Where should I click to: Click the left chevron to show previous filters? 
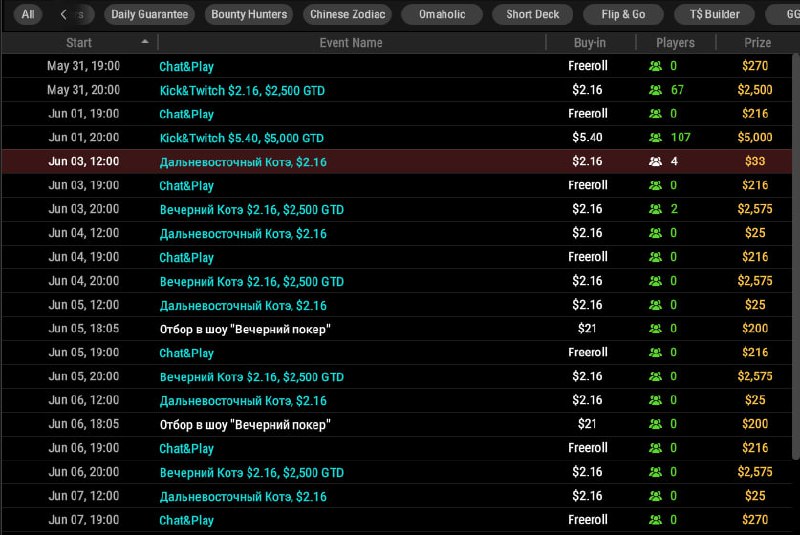(63, 14)
